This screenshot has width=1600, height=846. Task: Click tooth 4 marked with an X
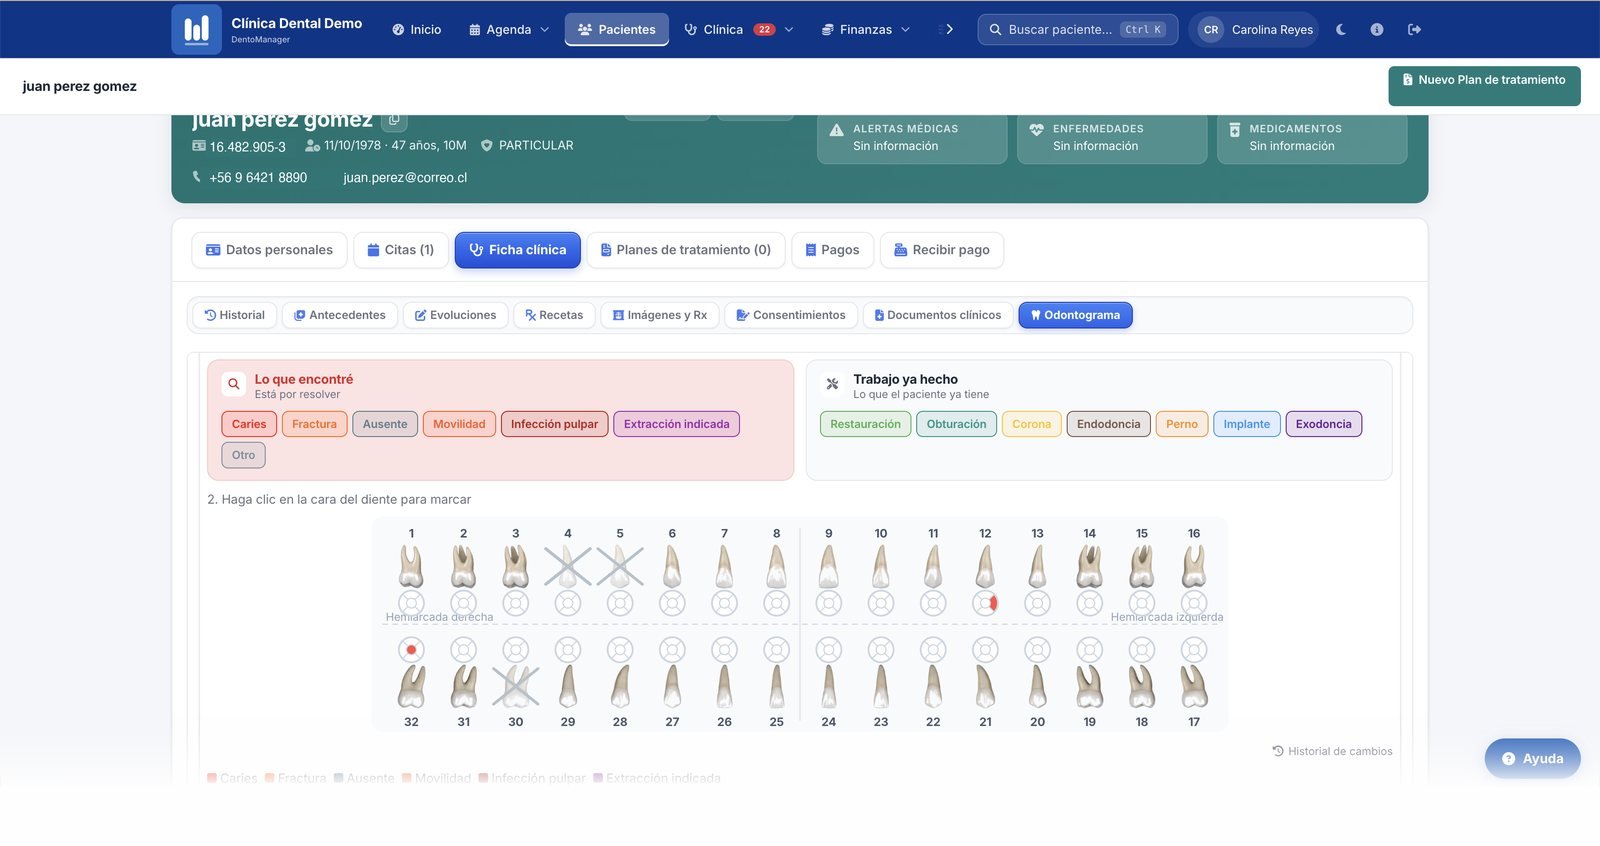(x=568, y=566)
